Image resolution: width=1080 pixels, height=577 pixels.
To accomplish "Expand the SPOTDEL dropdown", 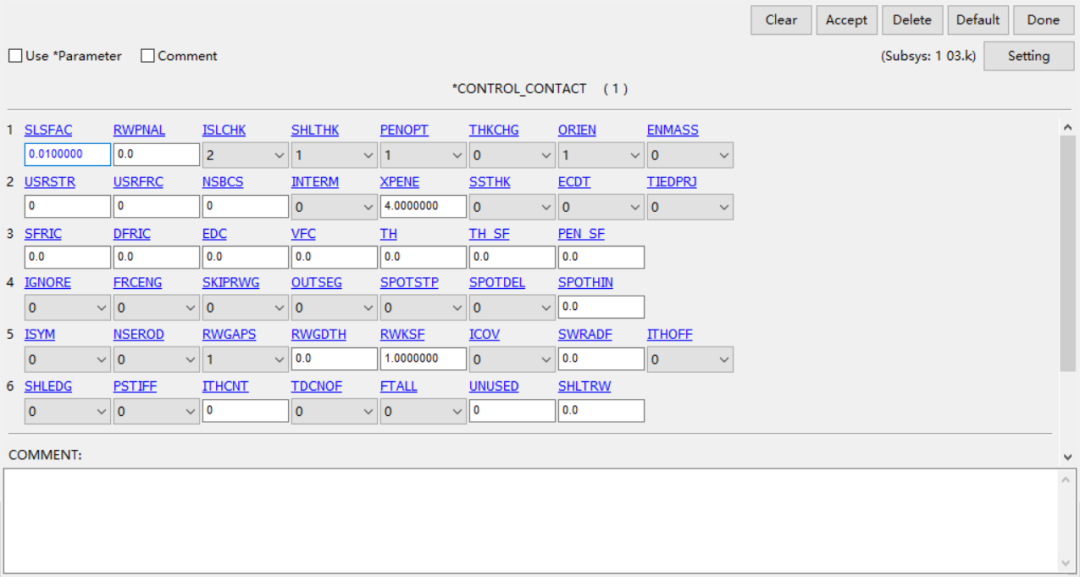I will click(512, 307).
